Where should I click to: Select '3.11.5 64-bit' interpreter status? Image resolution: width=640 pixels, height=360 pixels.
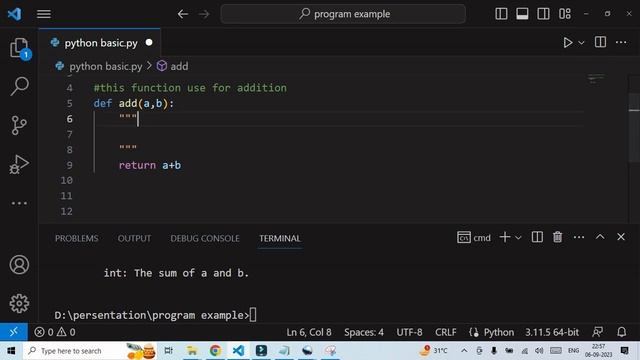[x=552, y=332]
